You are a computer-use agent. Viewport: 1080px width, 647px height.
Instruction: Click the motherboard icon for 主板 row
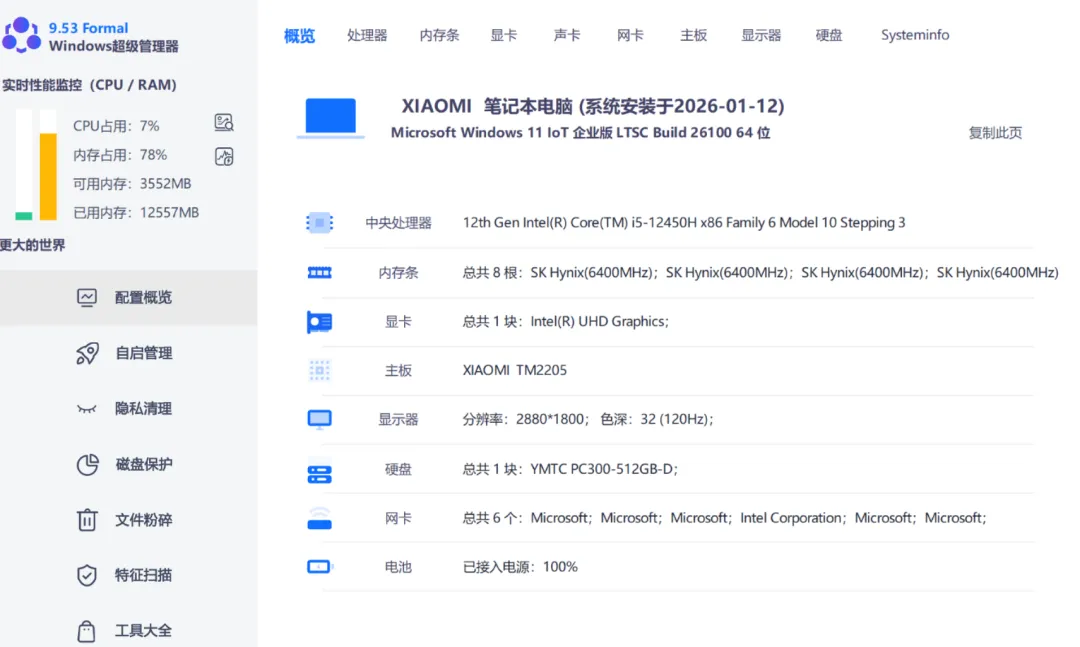320,371
